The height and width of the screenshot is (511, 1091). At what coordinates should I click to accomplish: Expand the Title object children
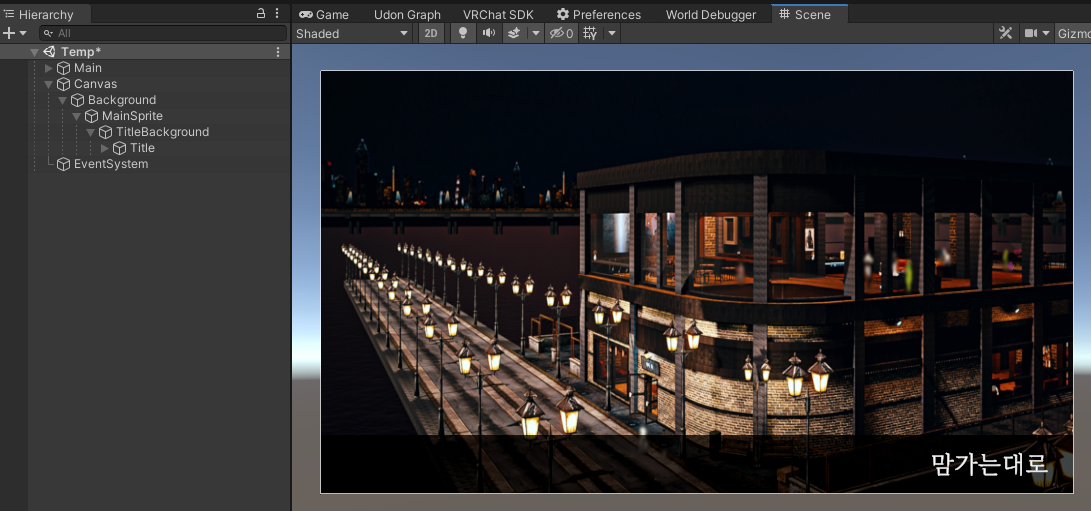coord(105,148)
